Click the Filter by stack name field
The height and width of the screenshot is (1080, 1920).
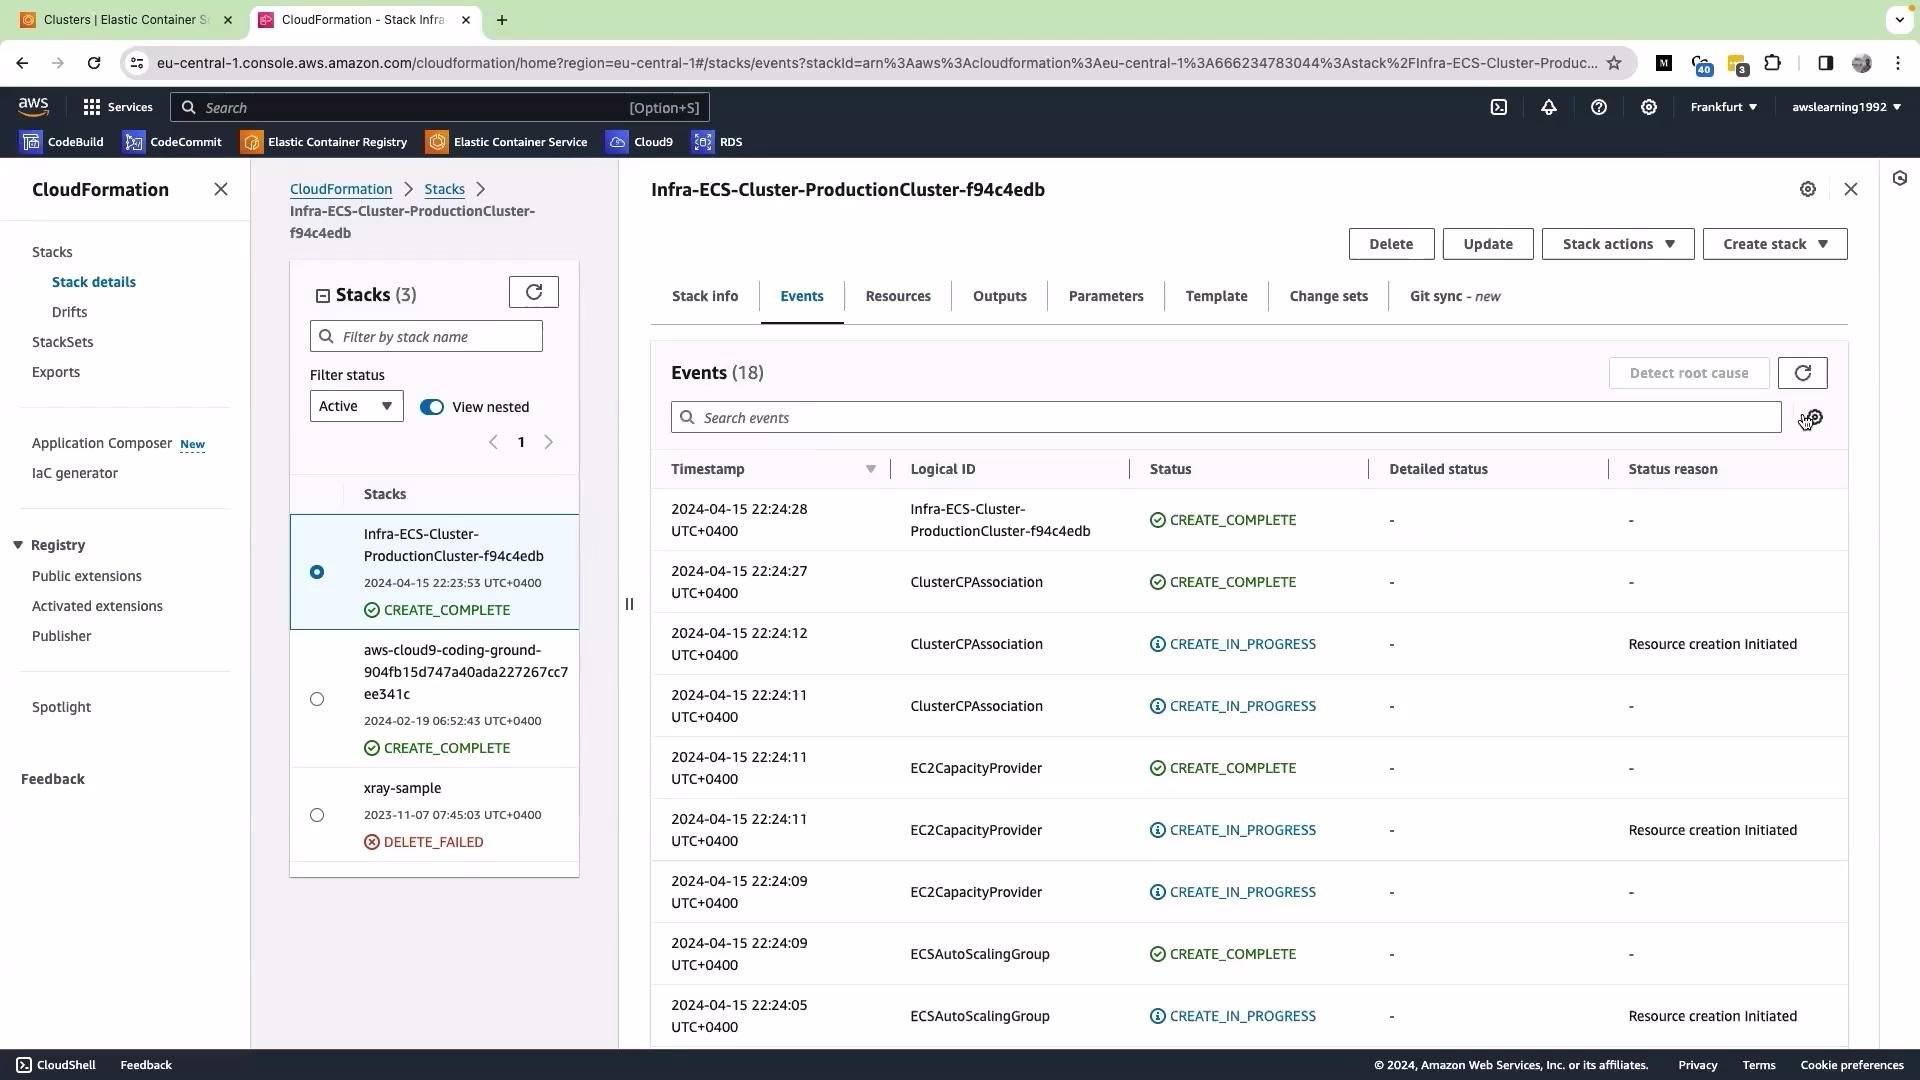pos(426,337)
